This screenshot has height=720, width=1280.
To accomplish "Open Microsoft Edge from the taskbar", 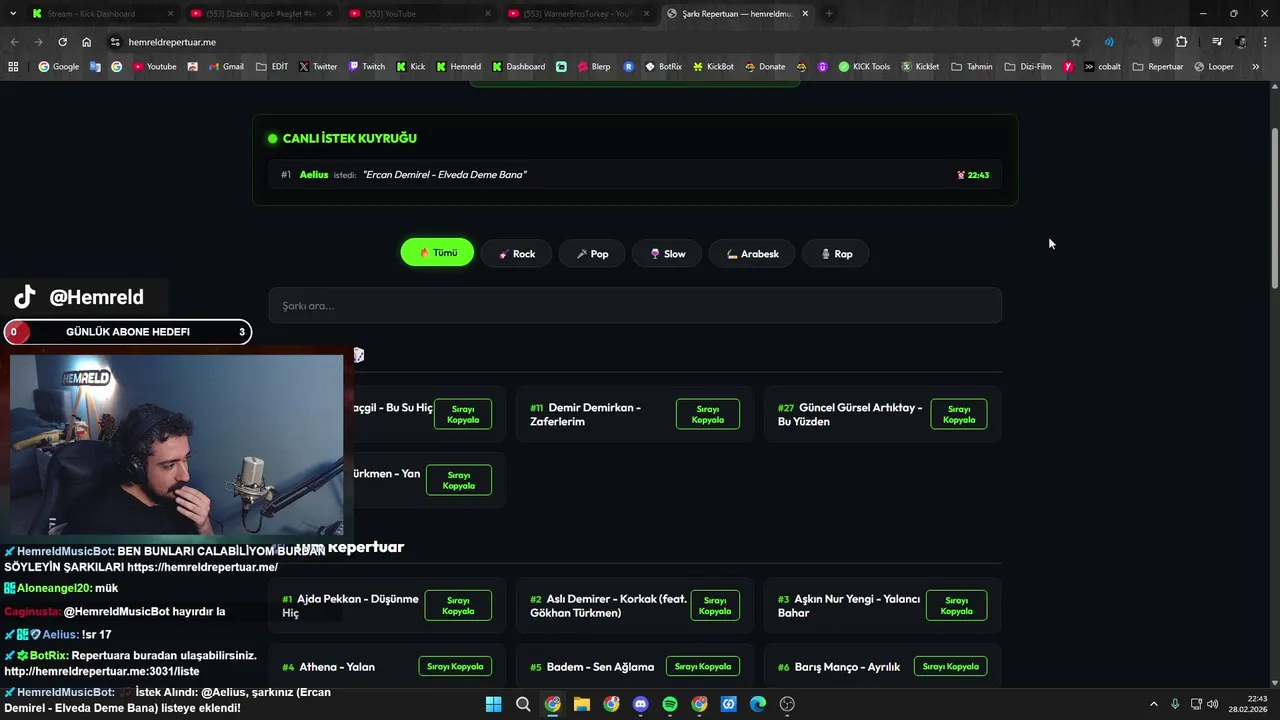I will (758, 704).
